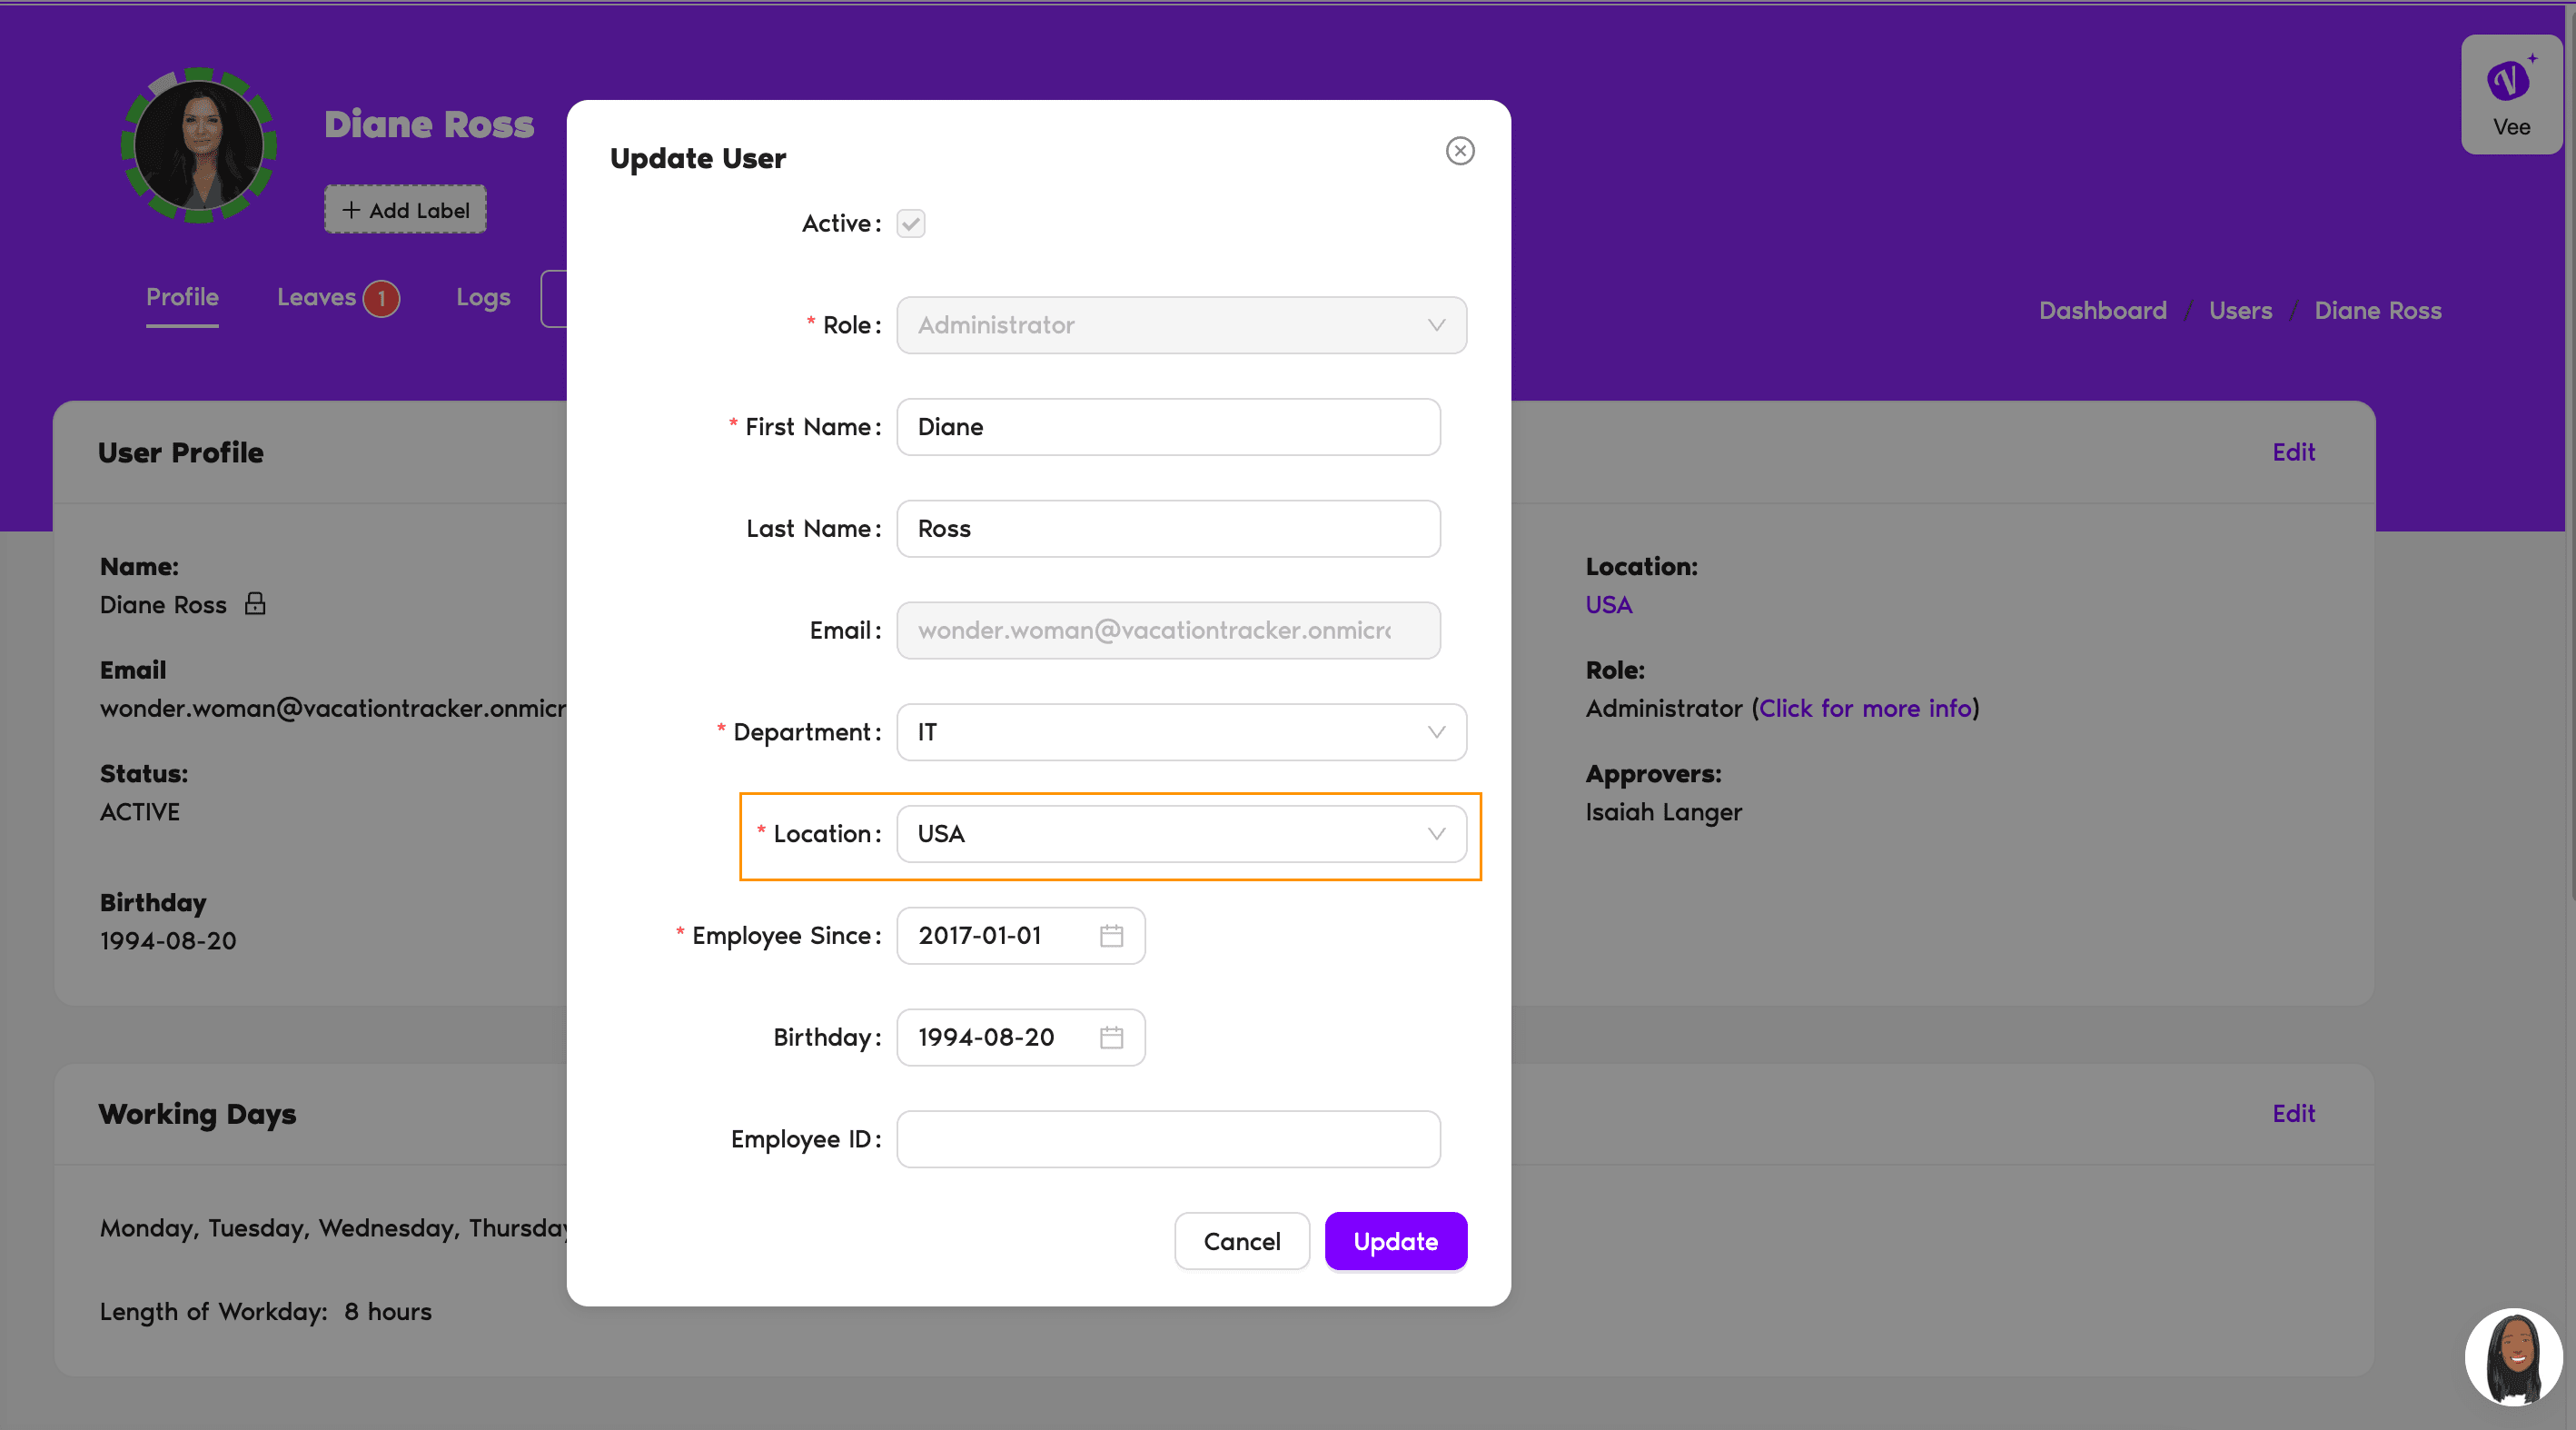Viewport: 2576px width, 1430px height.
Task: Click the lock icon beside Diane Ross name
Action: [x=256, y=604]
